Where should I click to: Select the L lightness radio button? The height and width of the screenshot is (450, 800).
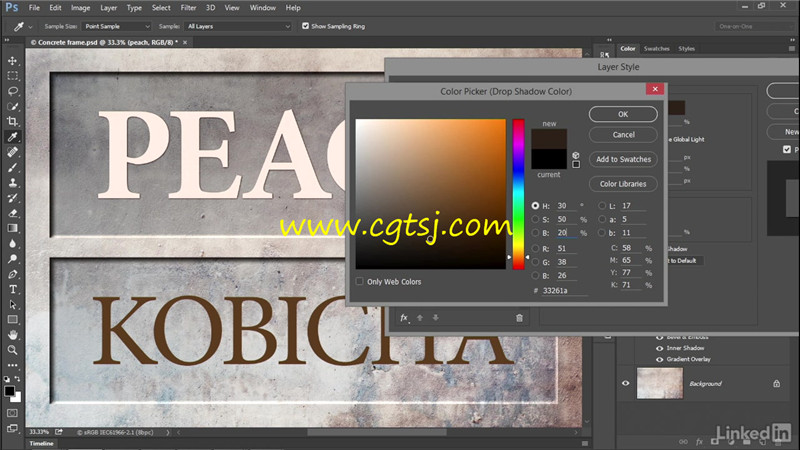(x=602, y=206)
